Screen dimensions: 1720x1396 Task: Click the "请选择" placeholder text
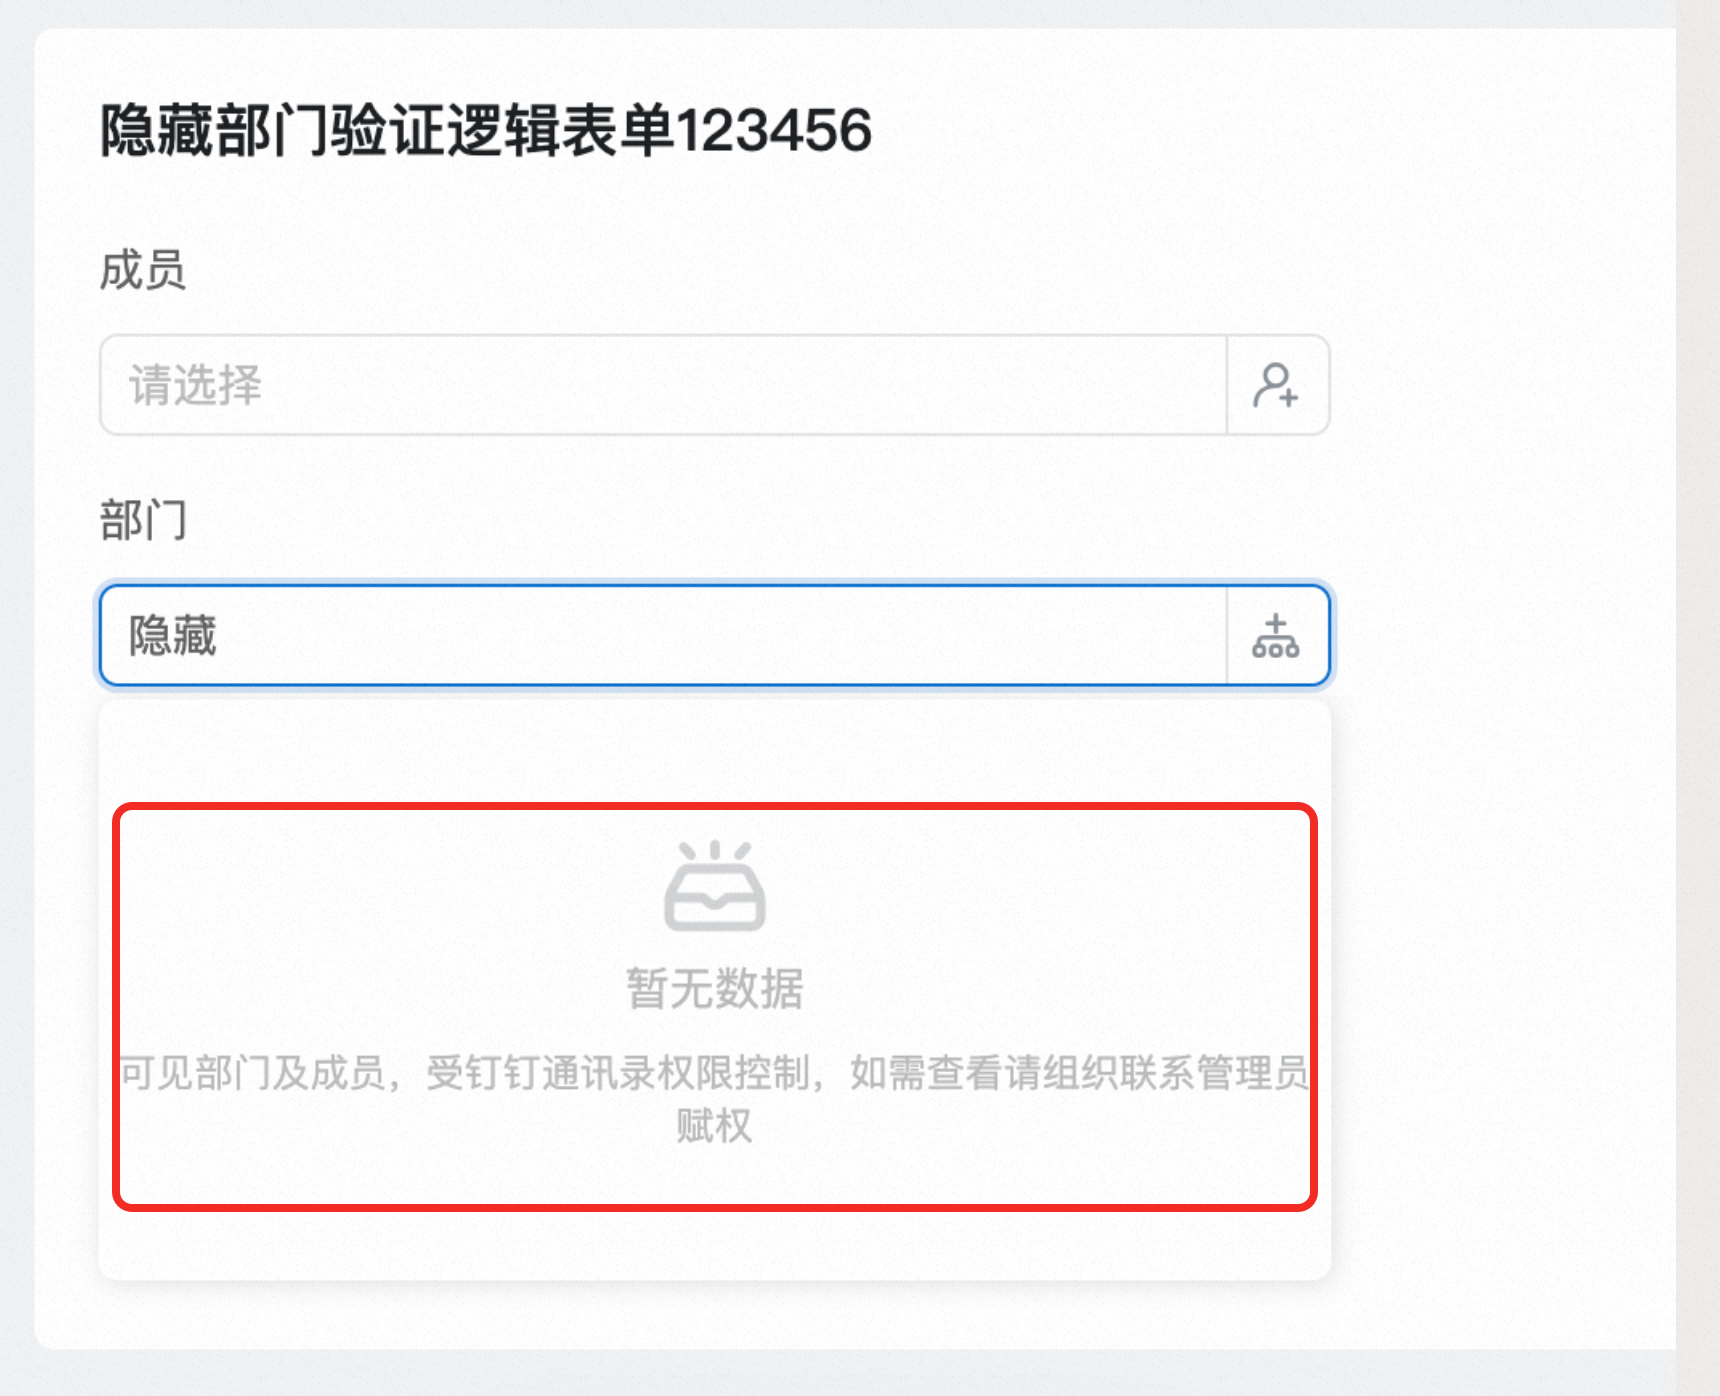click(x=196, y=385)
